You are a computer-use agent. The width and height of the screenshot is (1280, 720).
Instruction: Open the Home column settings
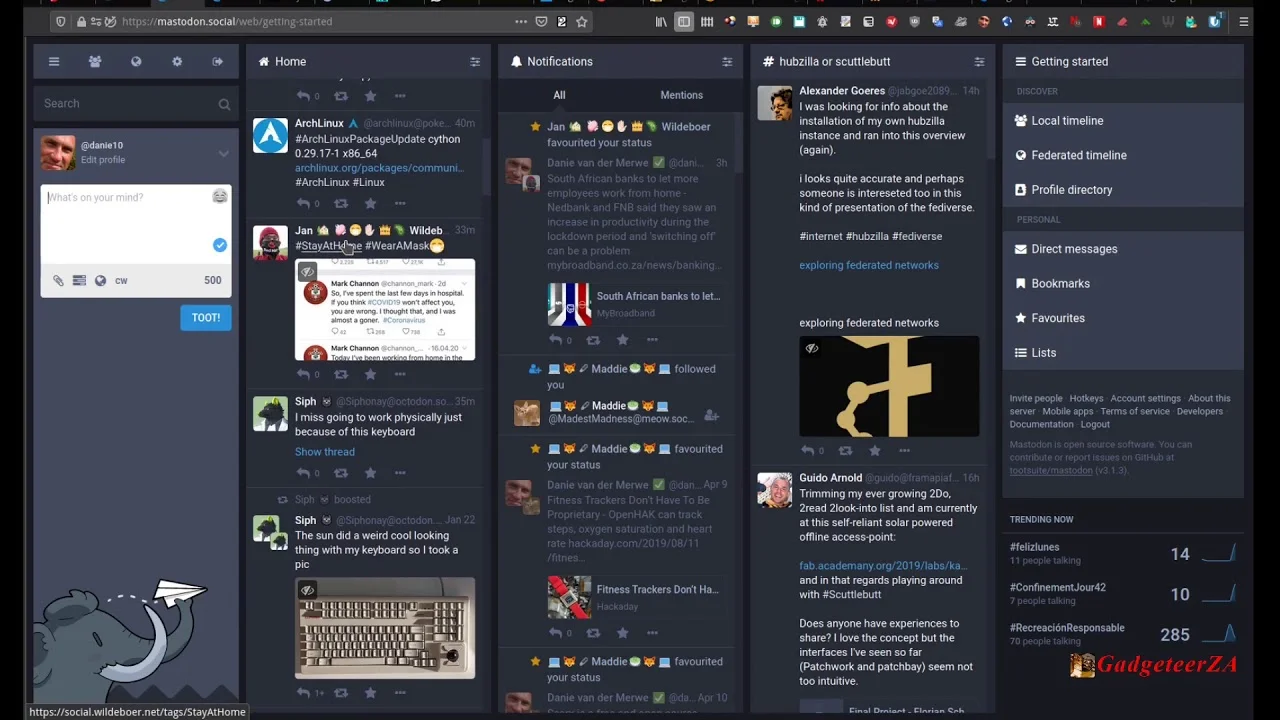(475, 62)
